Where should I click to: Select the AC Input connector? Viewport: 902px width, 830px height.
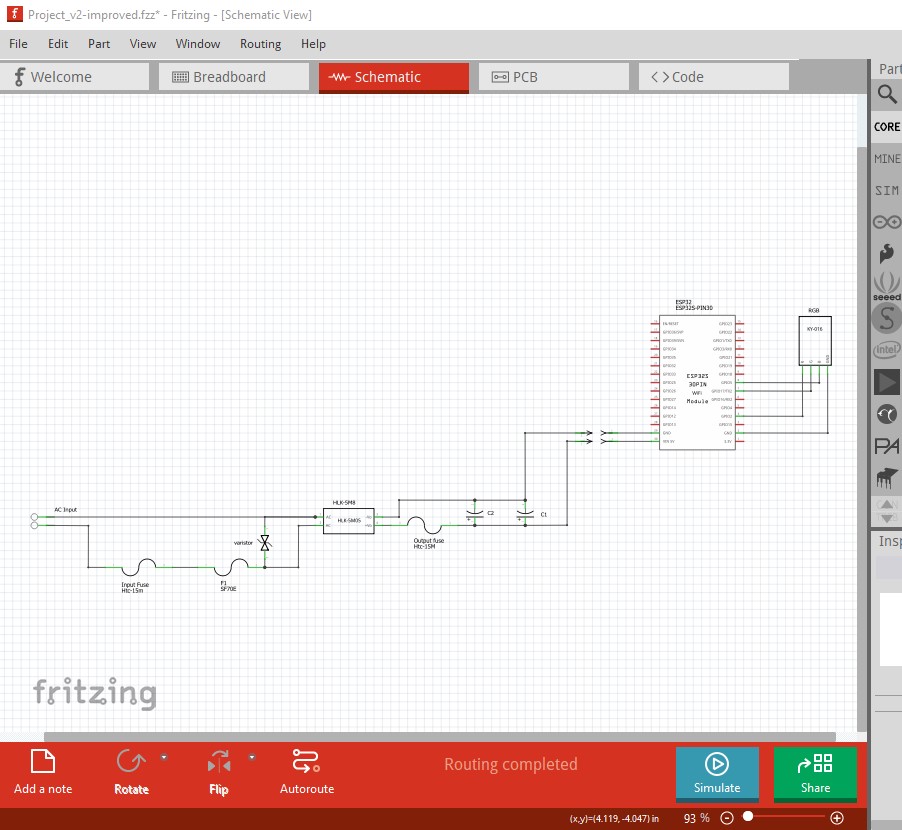[x=35, y=521]
